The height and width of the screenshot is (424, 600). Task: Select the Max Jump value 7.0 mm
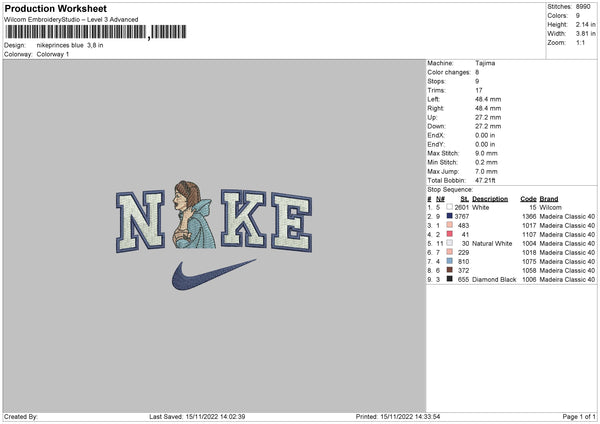tap(486, 171)
